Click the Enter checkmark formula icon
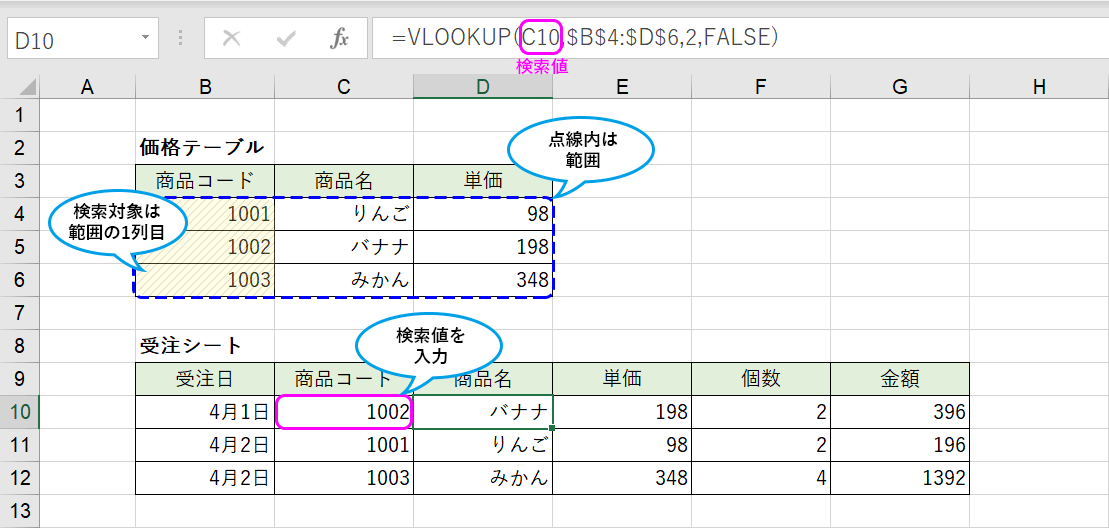This screenshot has height=528, width=1109. tap(286, 39)
